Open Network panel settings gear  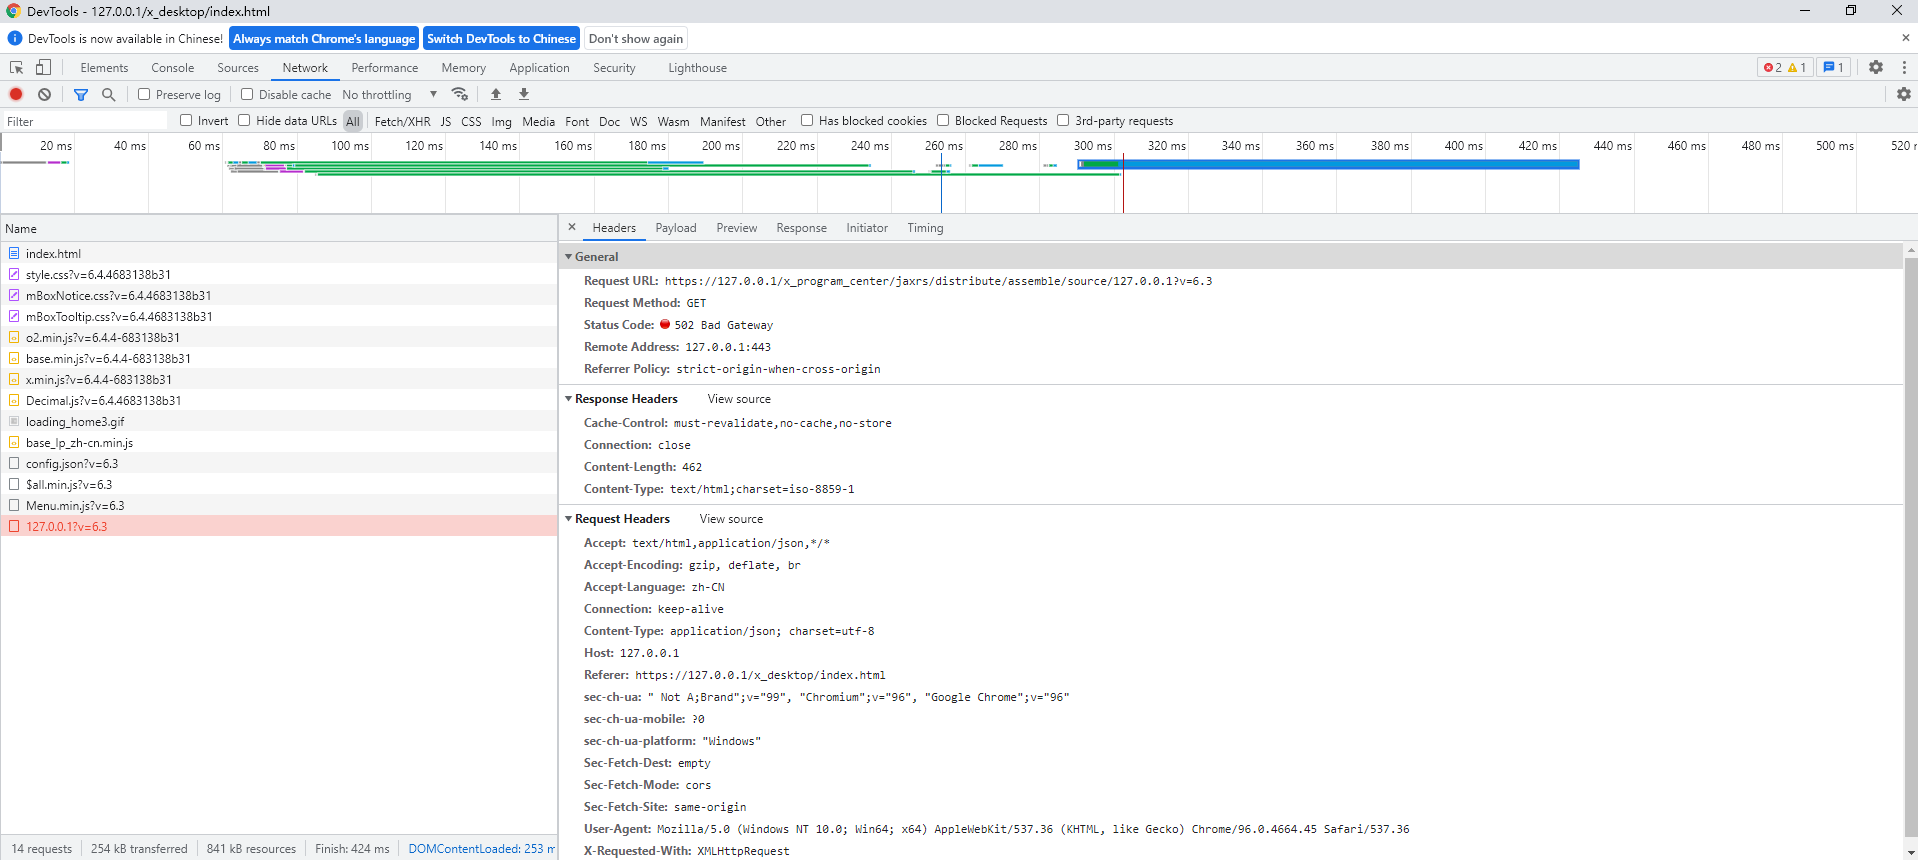(1904, 94)
